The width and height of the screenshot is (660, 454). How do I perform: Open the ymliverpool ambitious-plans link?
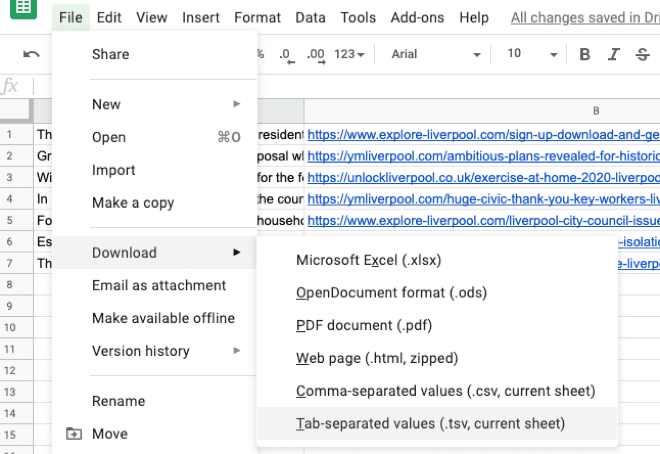point(483,156)
